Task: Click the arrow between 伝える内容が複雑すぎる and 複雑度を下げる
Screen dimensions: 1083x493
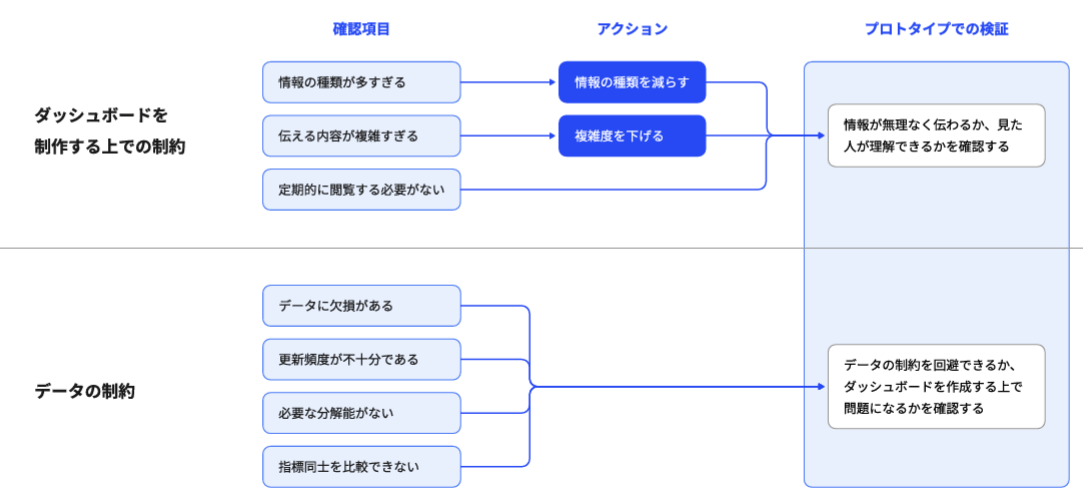Action: (x=509, y=136)
